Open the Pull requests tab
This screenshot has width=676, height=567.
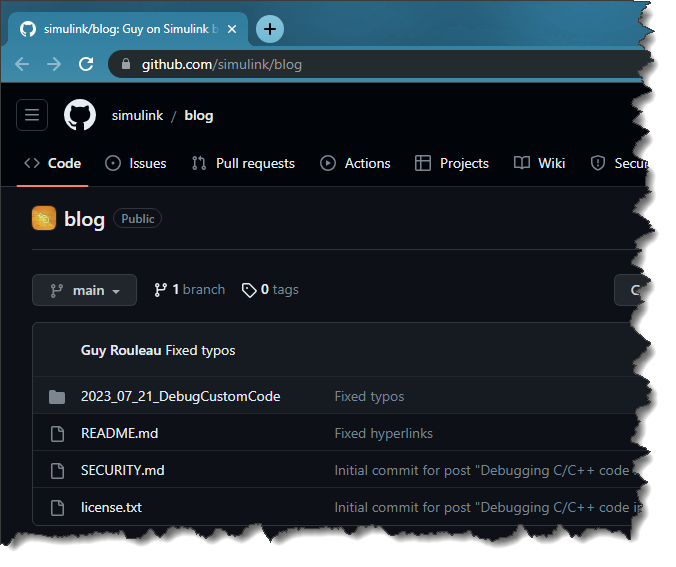pyautogui.click(x=243, y=163)
